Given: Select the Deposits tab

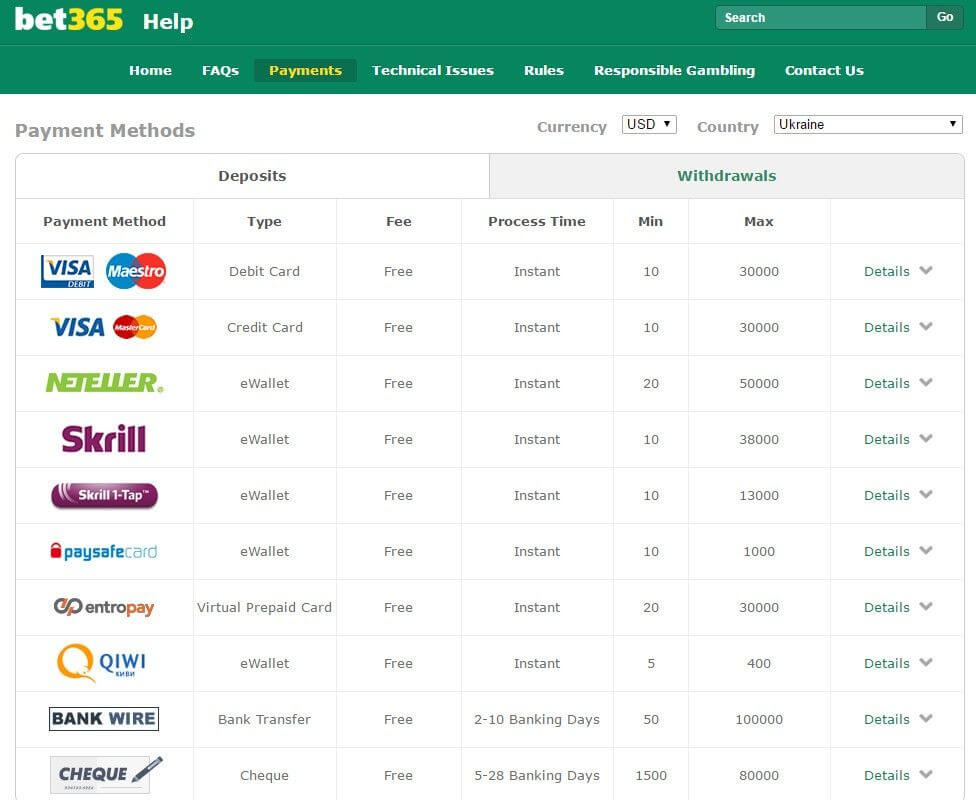Looking at the screenshot, I should coord(252,175).
